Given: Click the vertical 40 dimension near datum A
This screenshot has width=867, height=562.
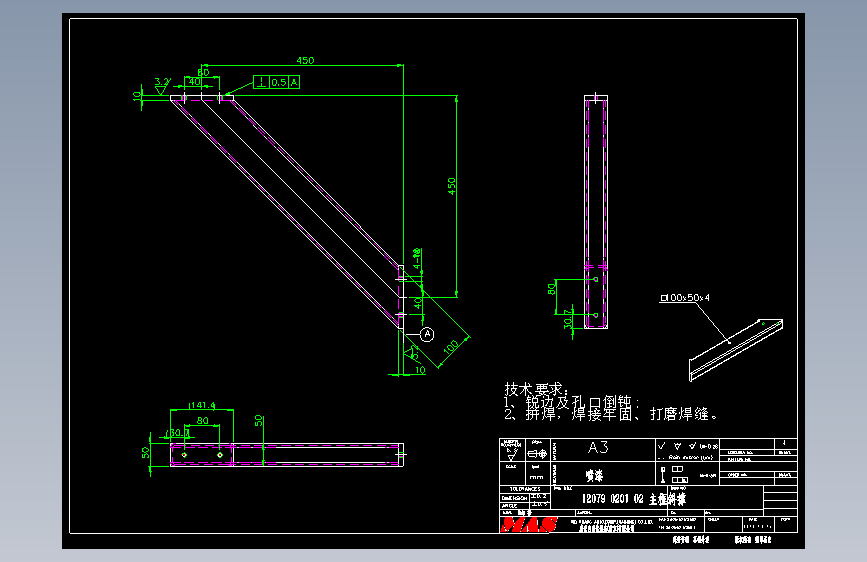Looking at the screenshot, I should (418, 303).
